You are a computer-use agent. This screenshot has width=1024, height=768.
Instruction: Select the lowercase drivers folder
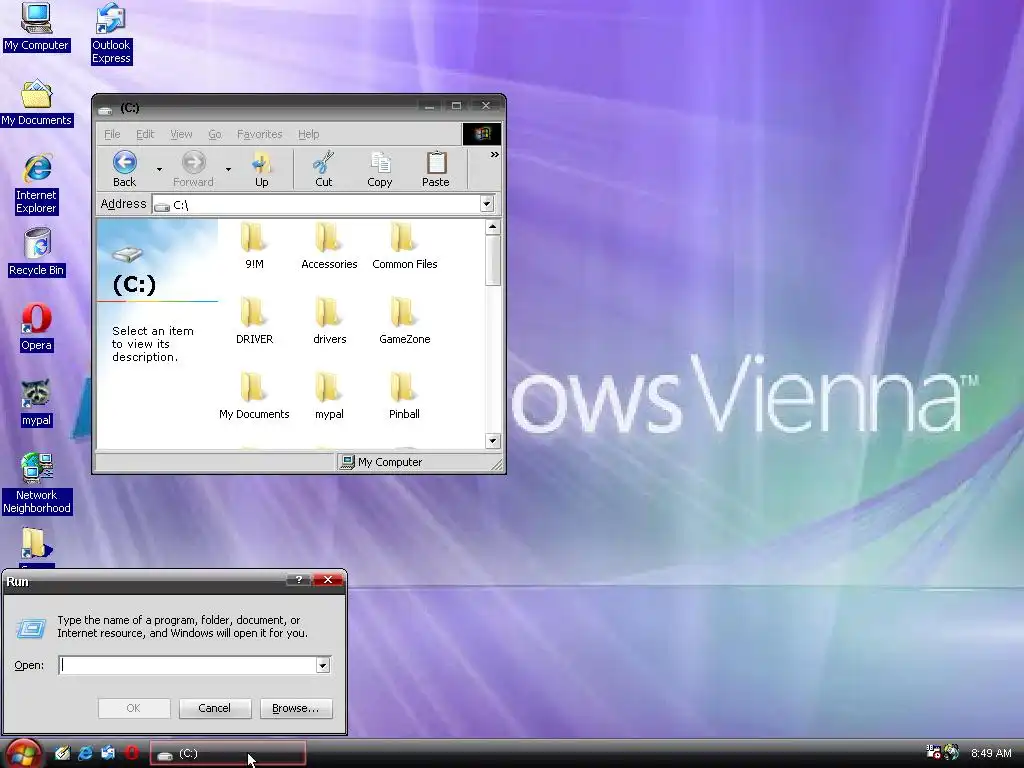point(329,321)
